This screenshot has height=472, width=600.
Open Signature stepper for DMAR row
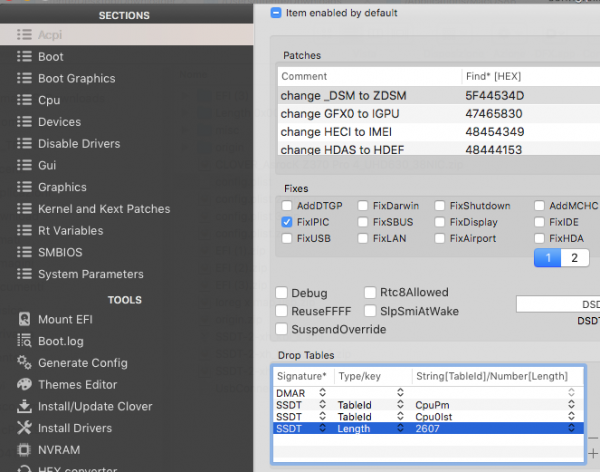(322, 394)
